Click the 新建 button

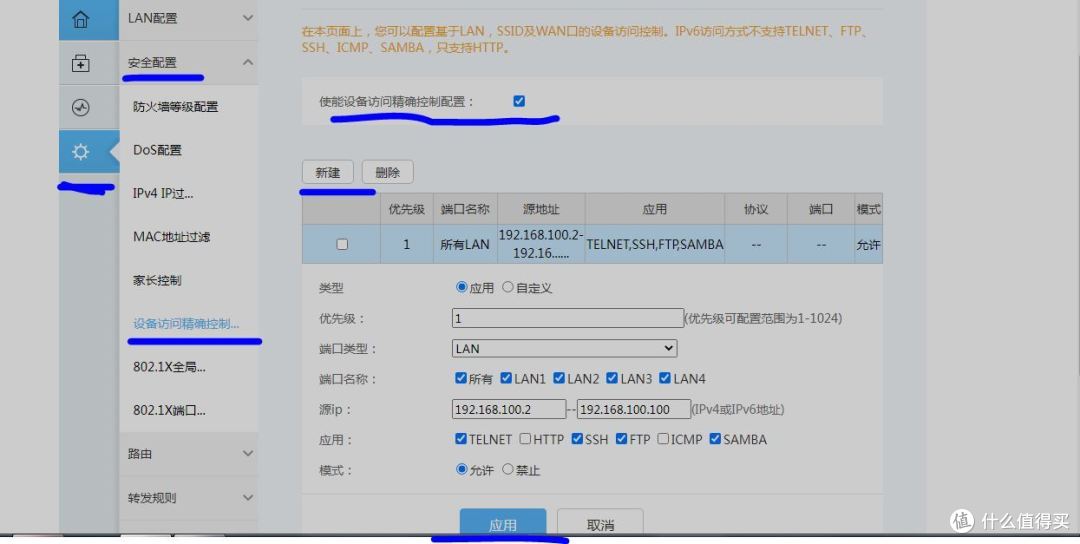click(x=328, y=172)
